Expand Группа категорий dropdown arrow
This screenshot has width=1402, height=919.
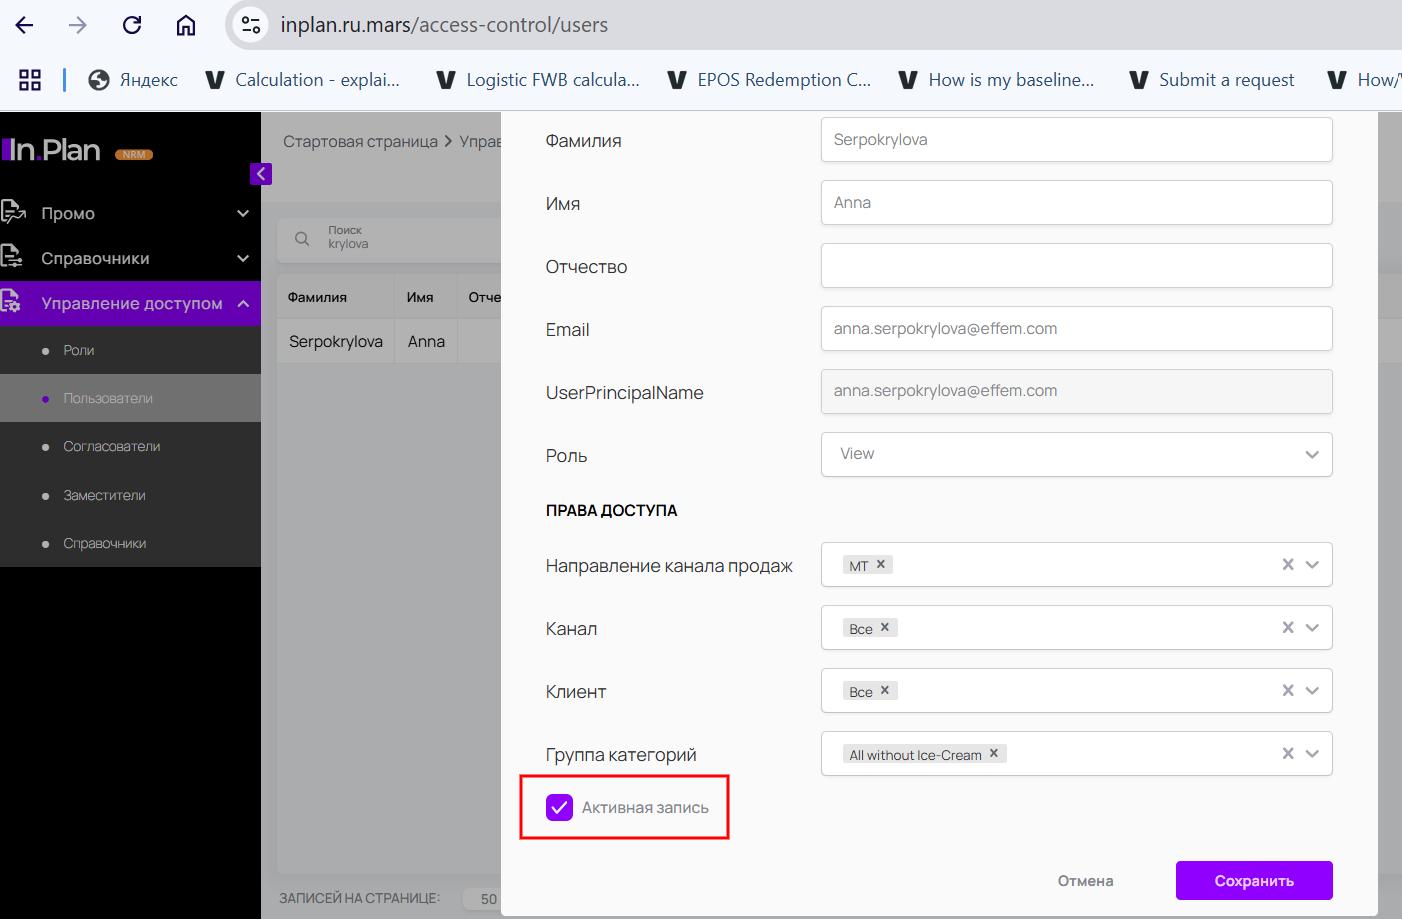coord(1312,754)
